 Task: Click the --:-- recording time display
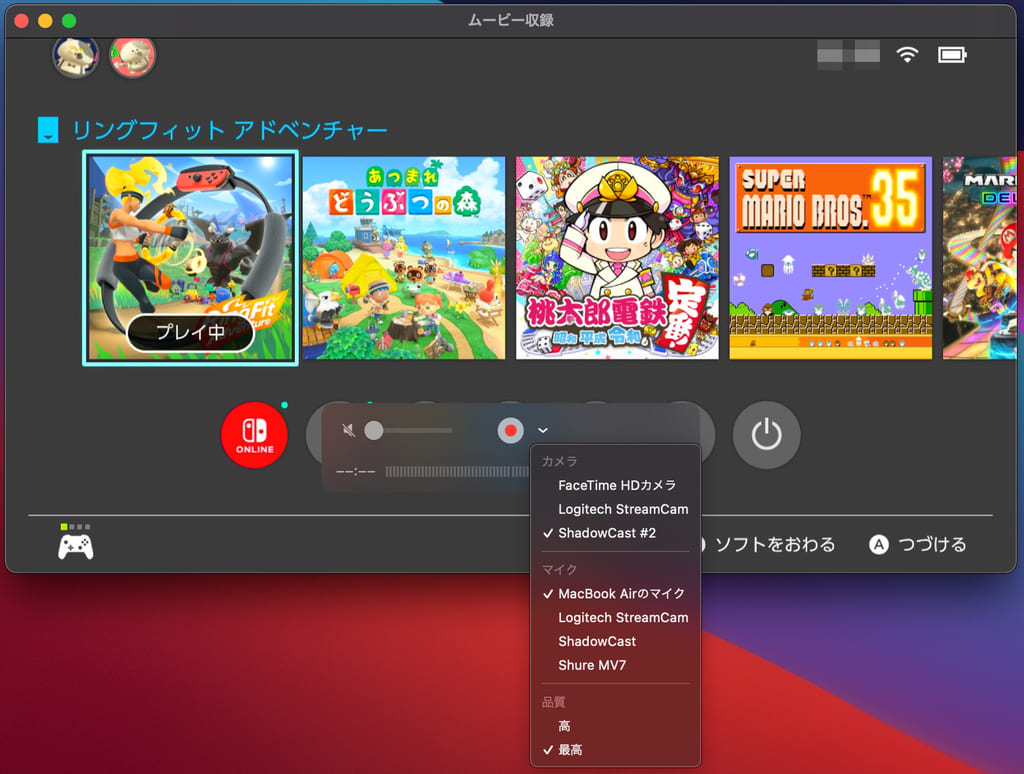pos(355,472)
